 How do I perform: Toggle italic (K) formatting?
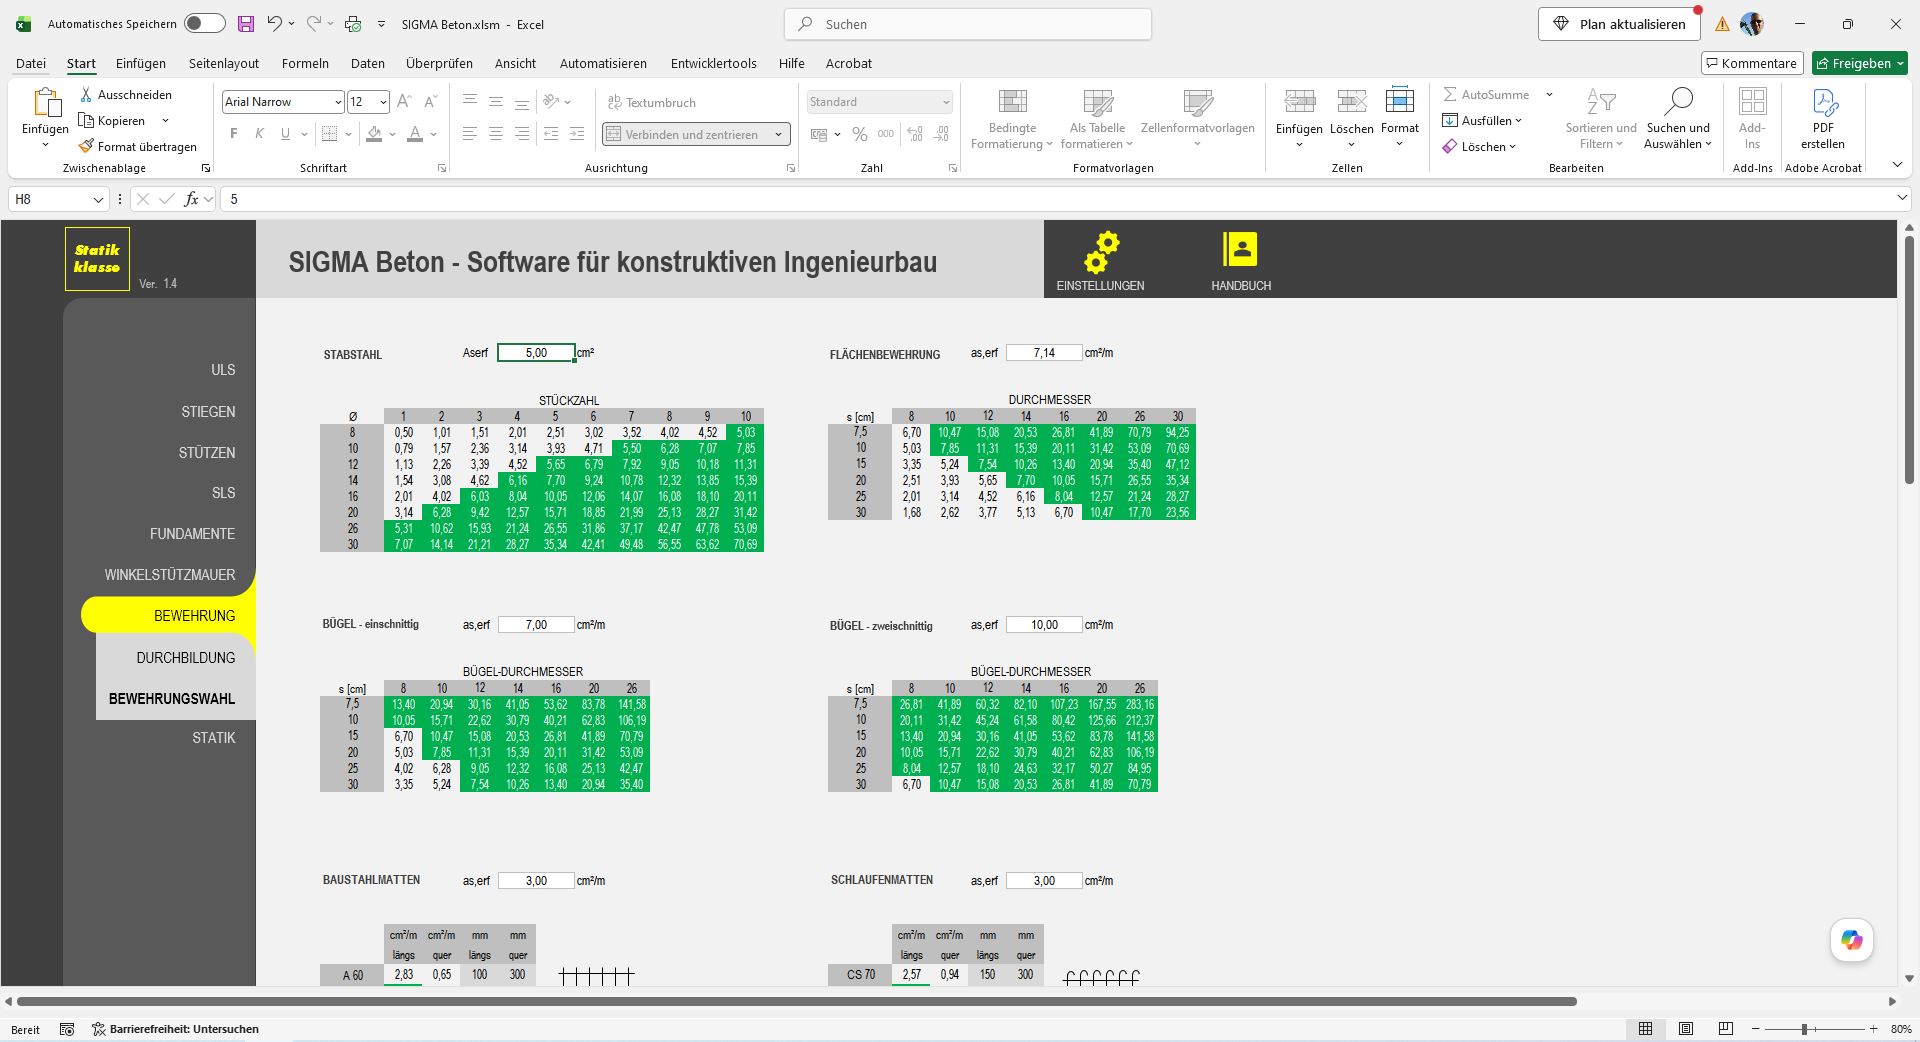(x=260, y=134)
